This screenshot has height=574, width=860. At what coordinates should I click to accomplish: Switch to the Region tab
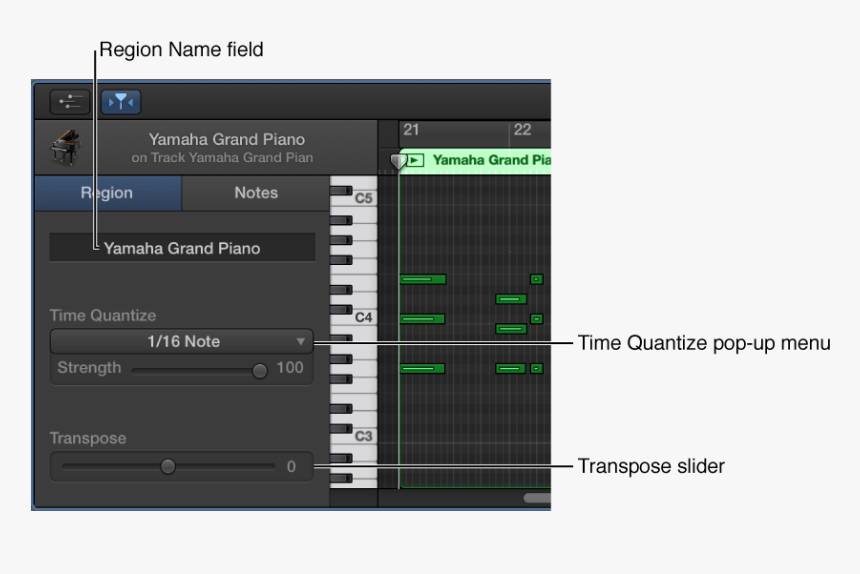tap(108, 193)
